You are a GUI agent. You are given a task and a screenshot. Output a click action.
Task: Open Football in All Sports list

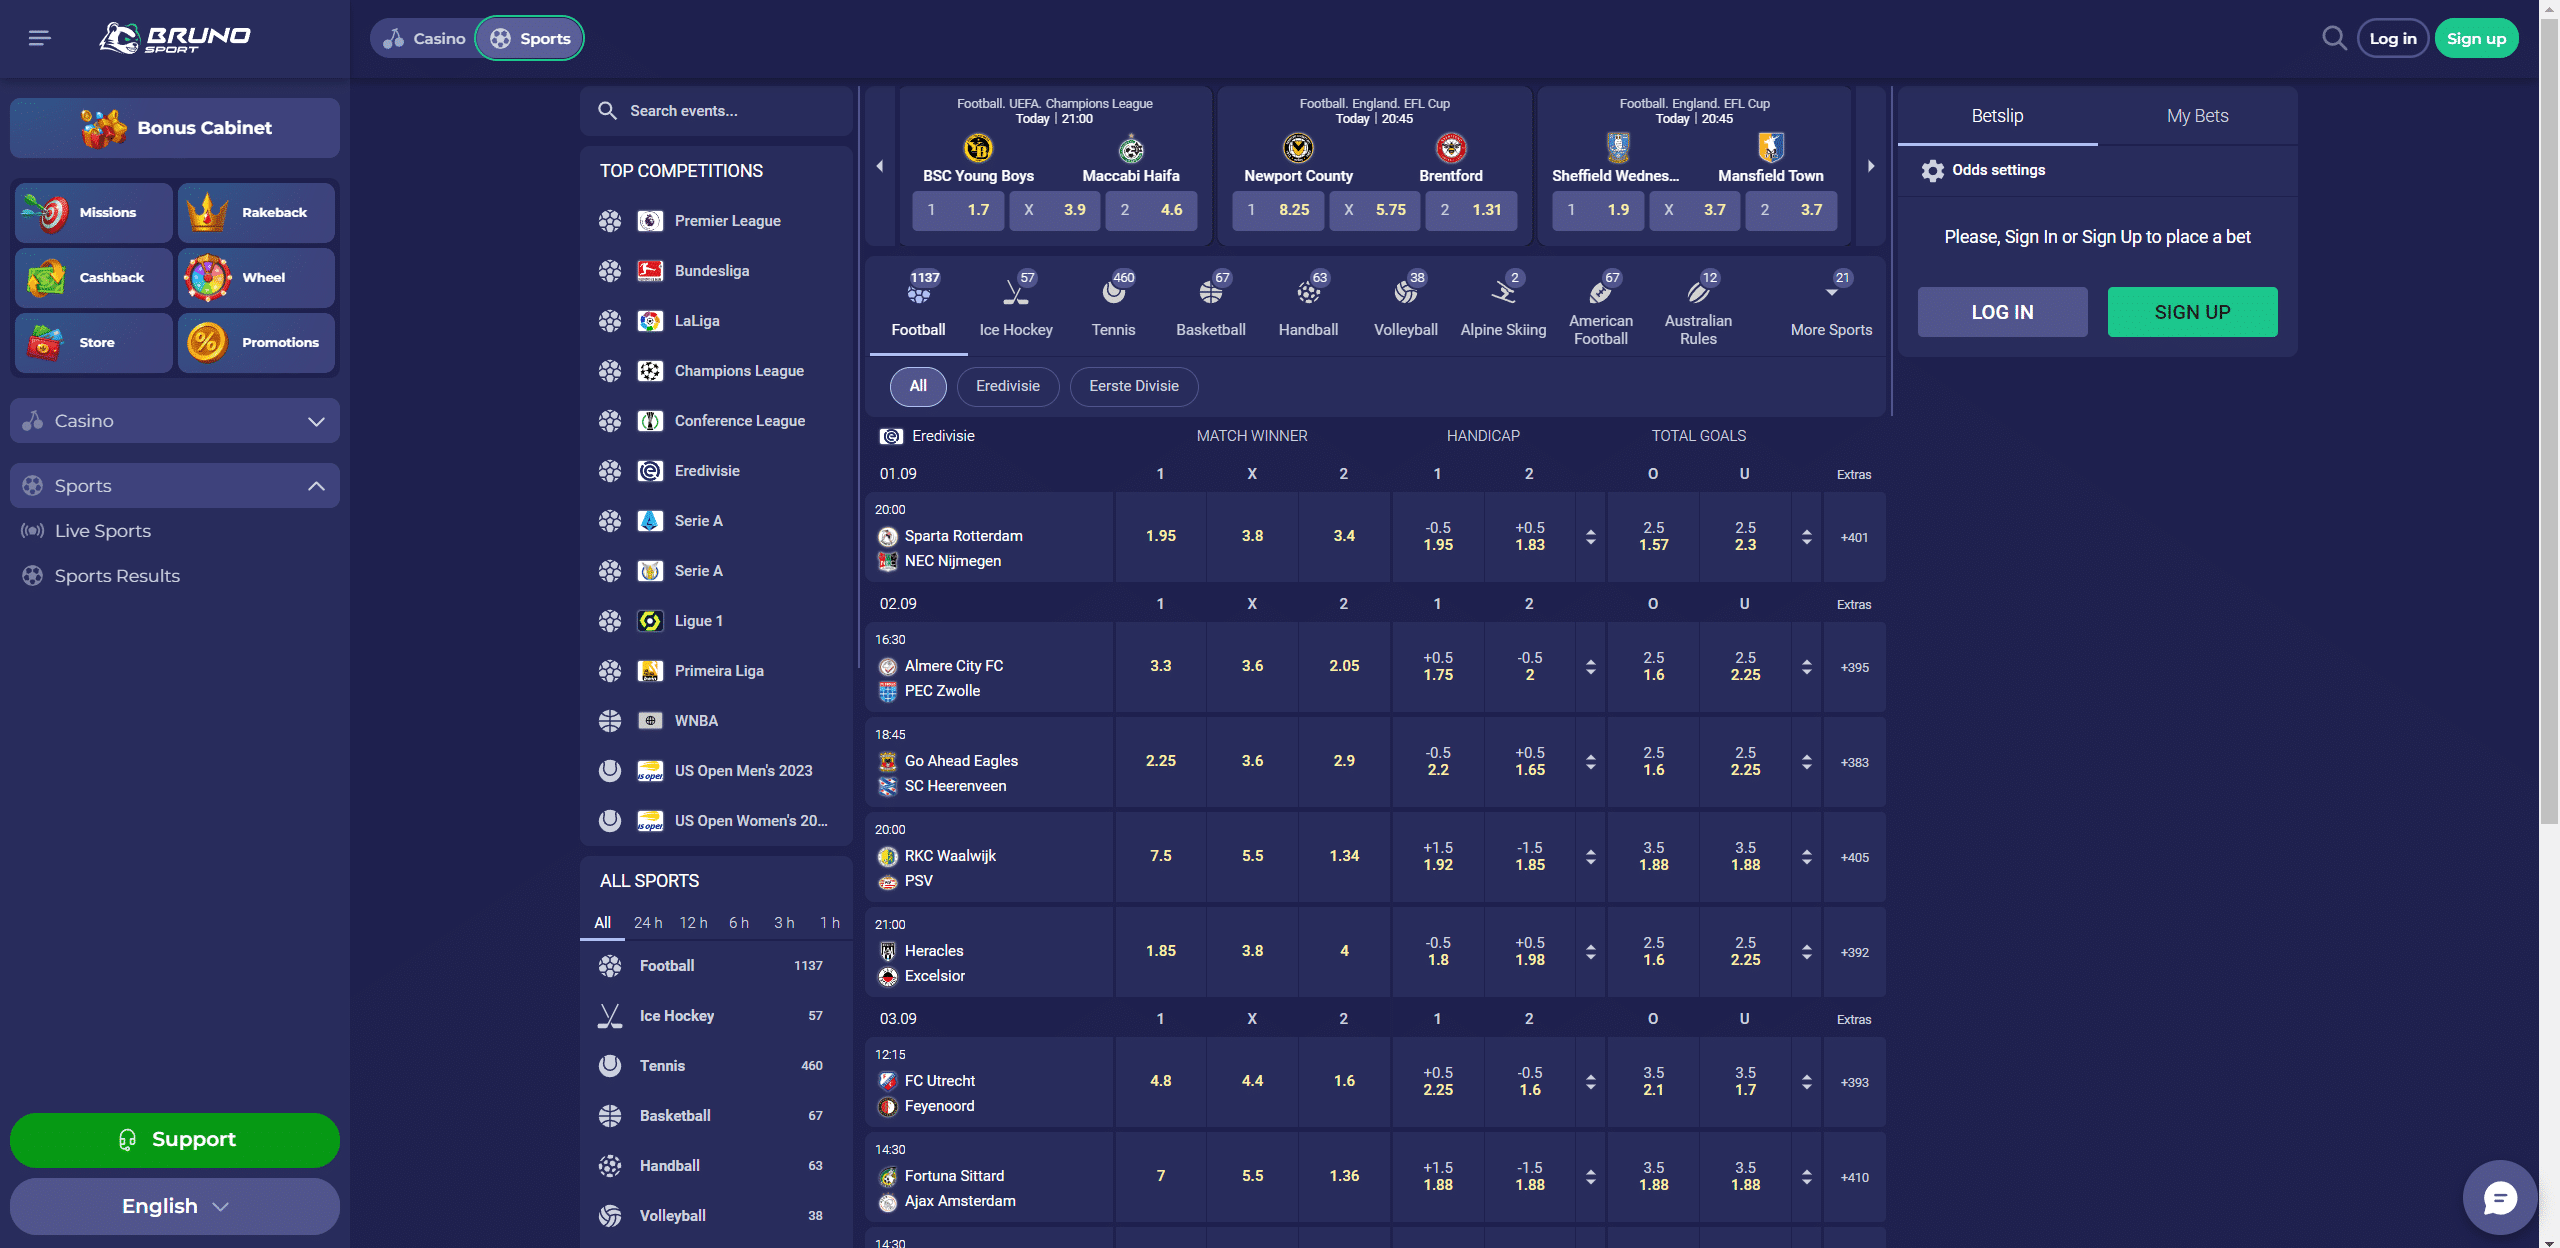[x=716, y=966]
